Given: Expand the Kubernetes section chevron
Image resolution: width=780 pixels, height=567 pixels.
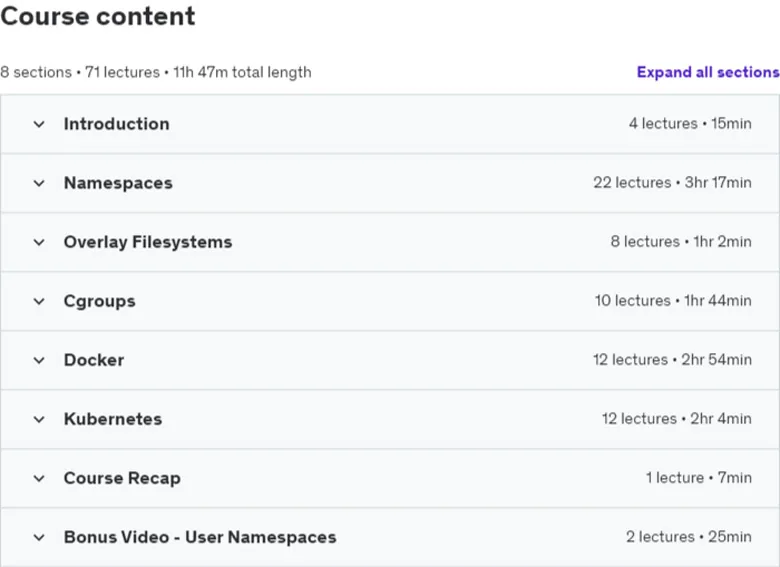Looking at the screenshot, I should tap(39, 419).
